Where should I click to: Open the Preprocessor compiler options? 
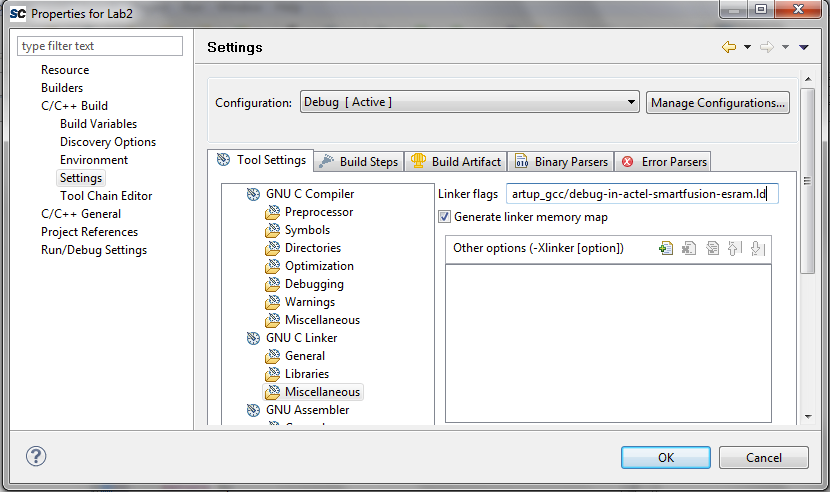tap(319, 212)
